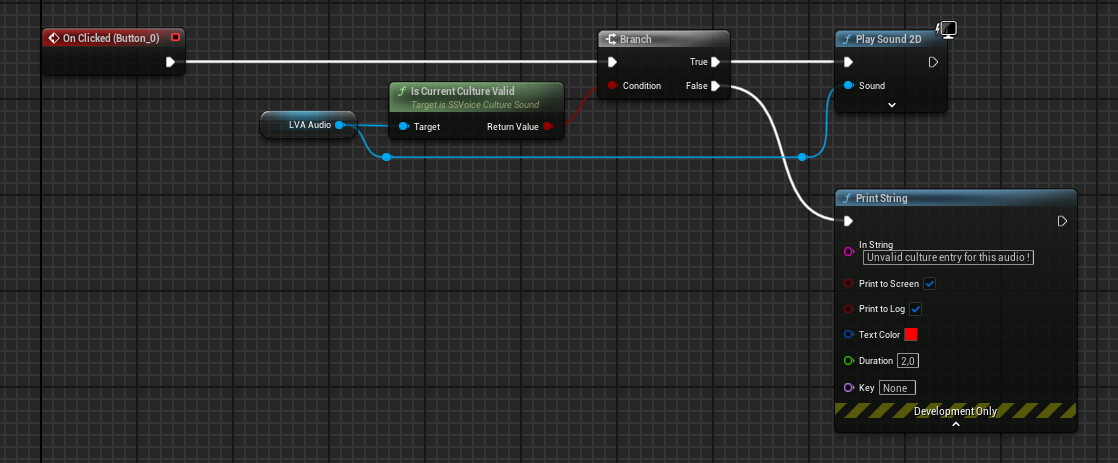Collapse Print String advanced pins chevron

pyautogui.click(x=956, y=424)
